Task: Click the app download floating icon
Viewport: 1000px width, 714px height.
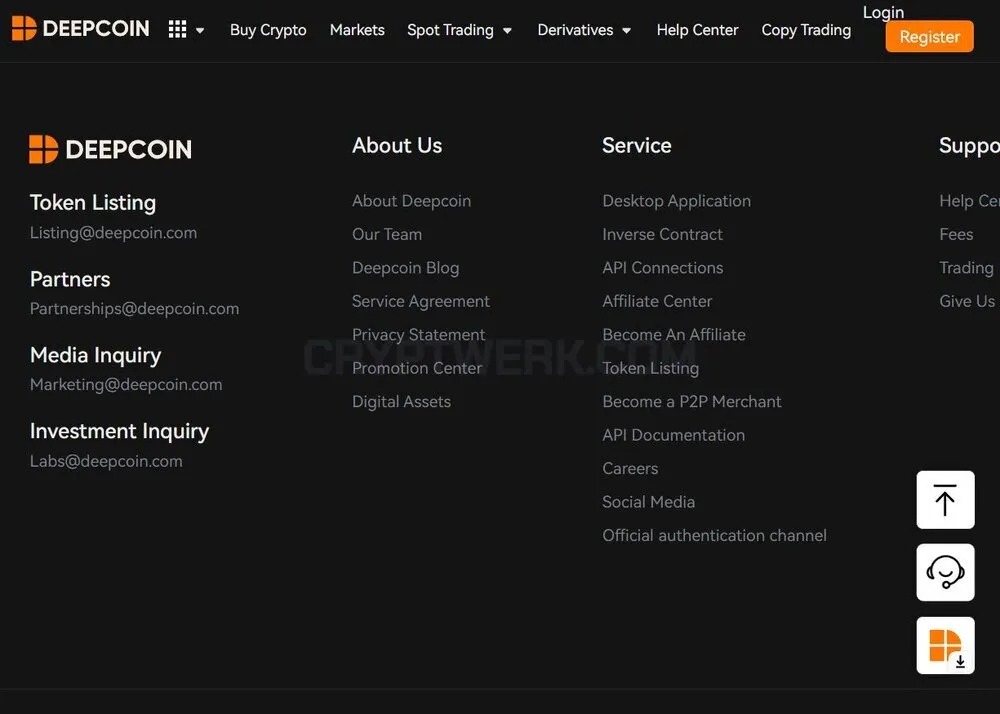Action: coord(945,645)
